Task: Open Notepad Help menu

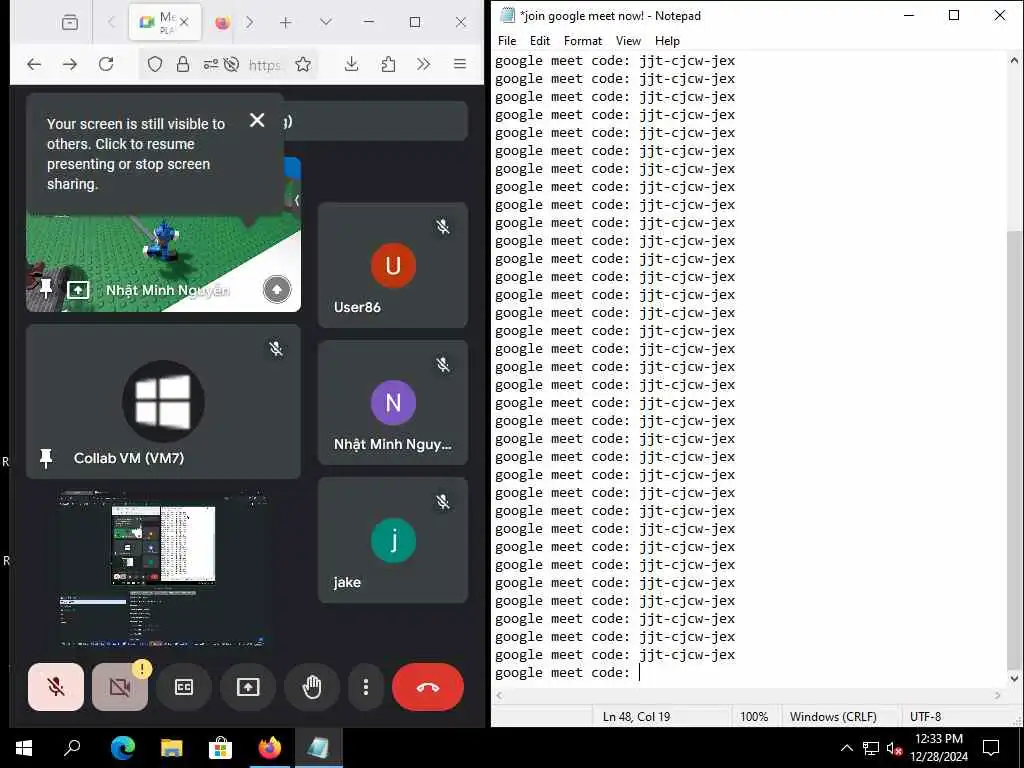Action: pyautogui.click(x=667, y=40)
